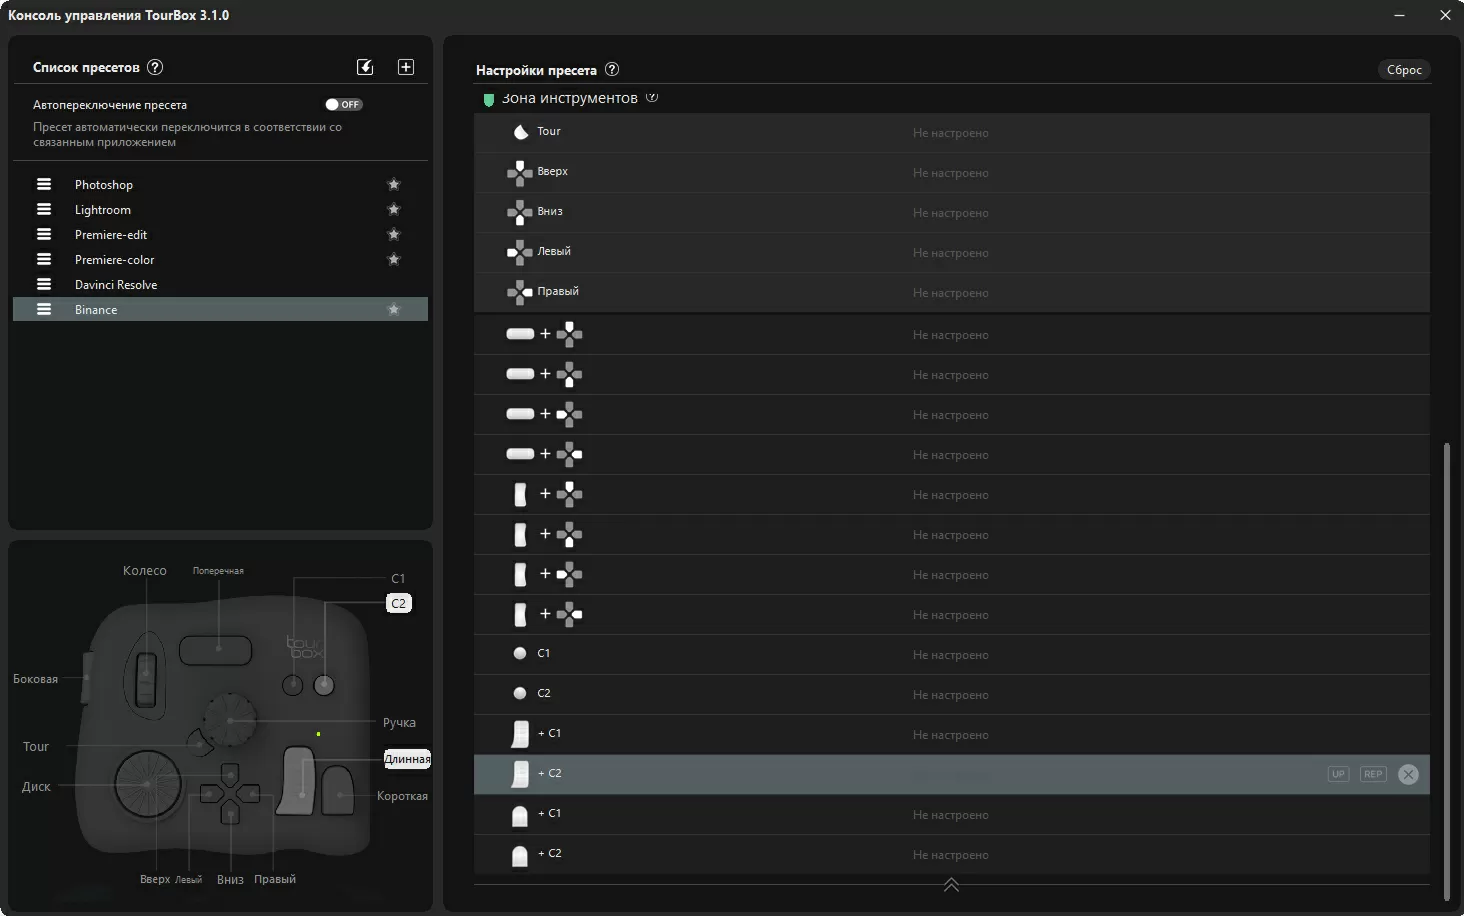Toggle the REP option on selected row
1464x916 pixels.
[x=1373, y=774]
